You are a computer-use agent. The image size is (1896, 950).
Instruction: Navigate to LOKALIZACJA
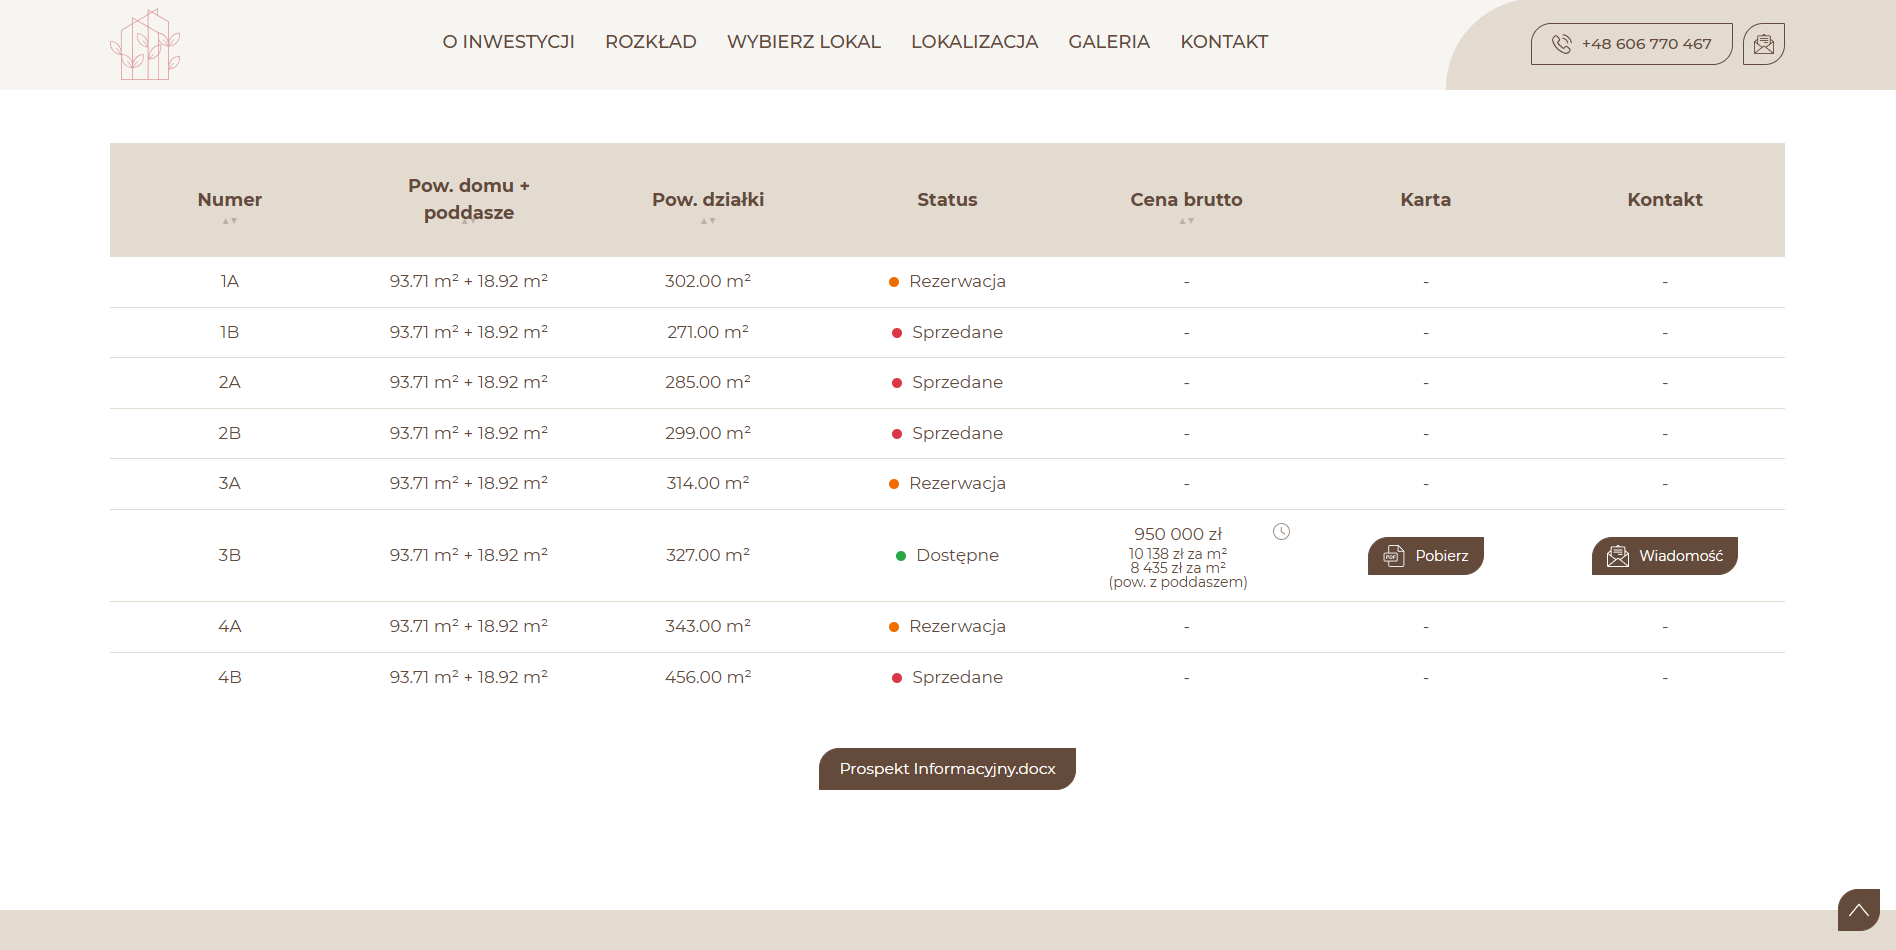[x=974, y=42]
